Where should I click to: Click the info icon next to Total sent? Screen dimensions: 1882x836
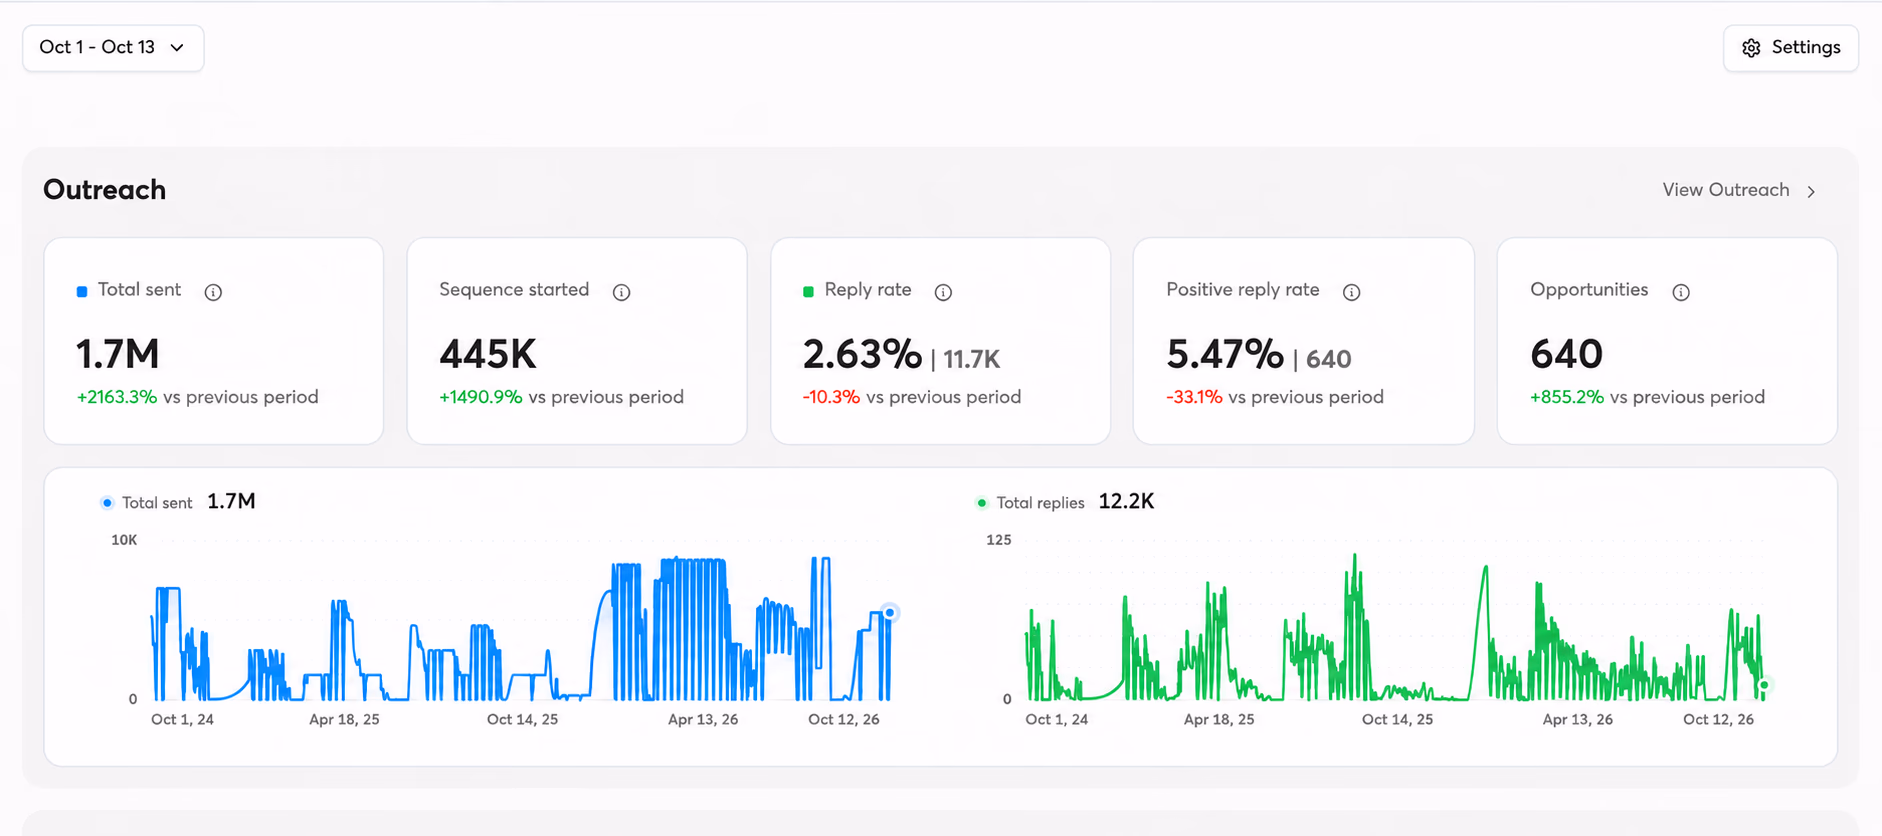(213, 292)
